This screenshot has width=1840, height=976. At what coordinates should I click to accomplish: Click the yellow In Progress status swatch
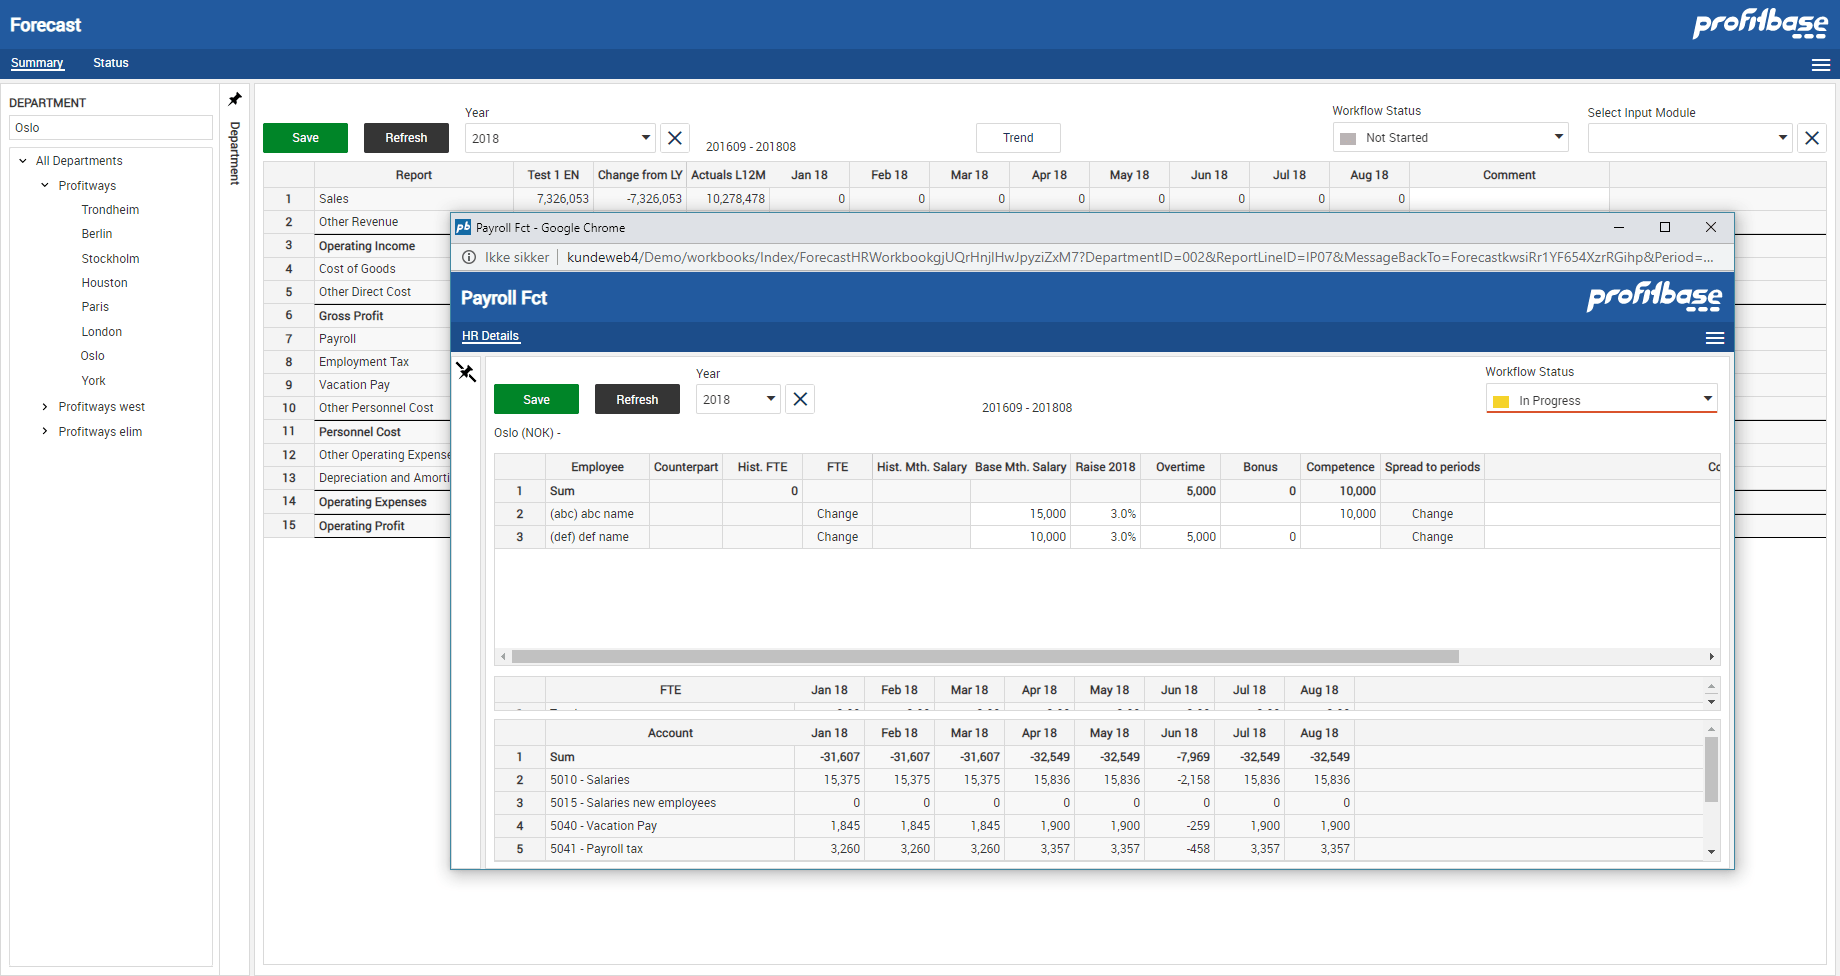point(1500,400)
